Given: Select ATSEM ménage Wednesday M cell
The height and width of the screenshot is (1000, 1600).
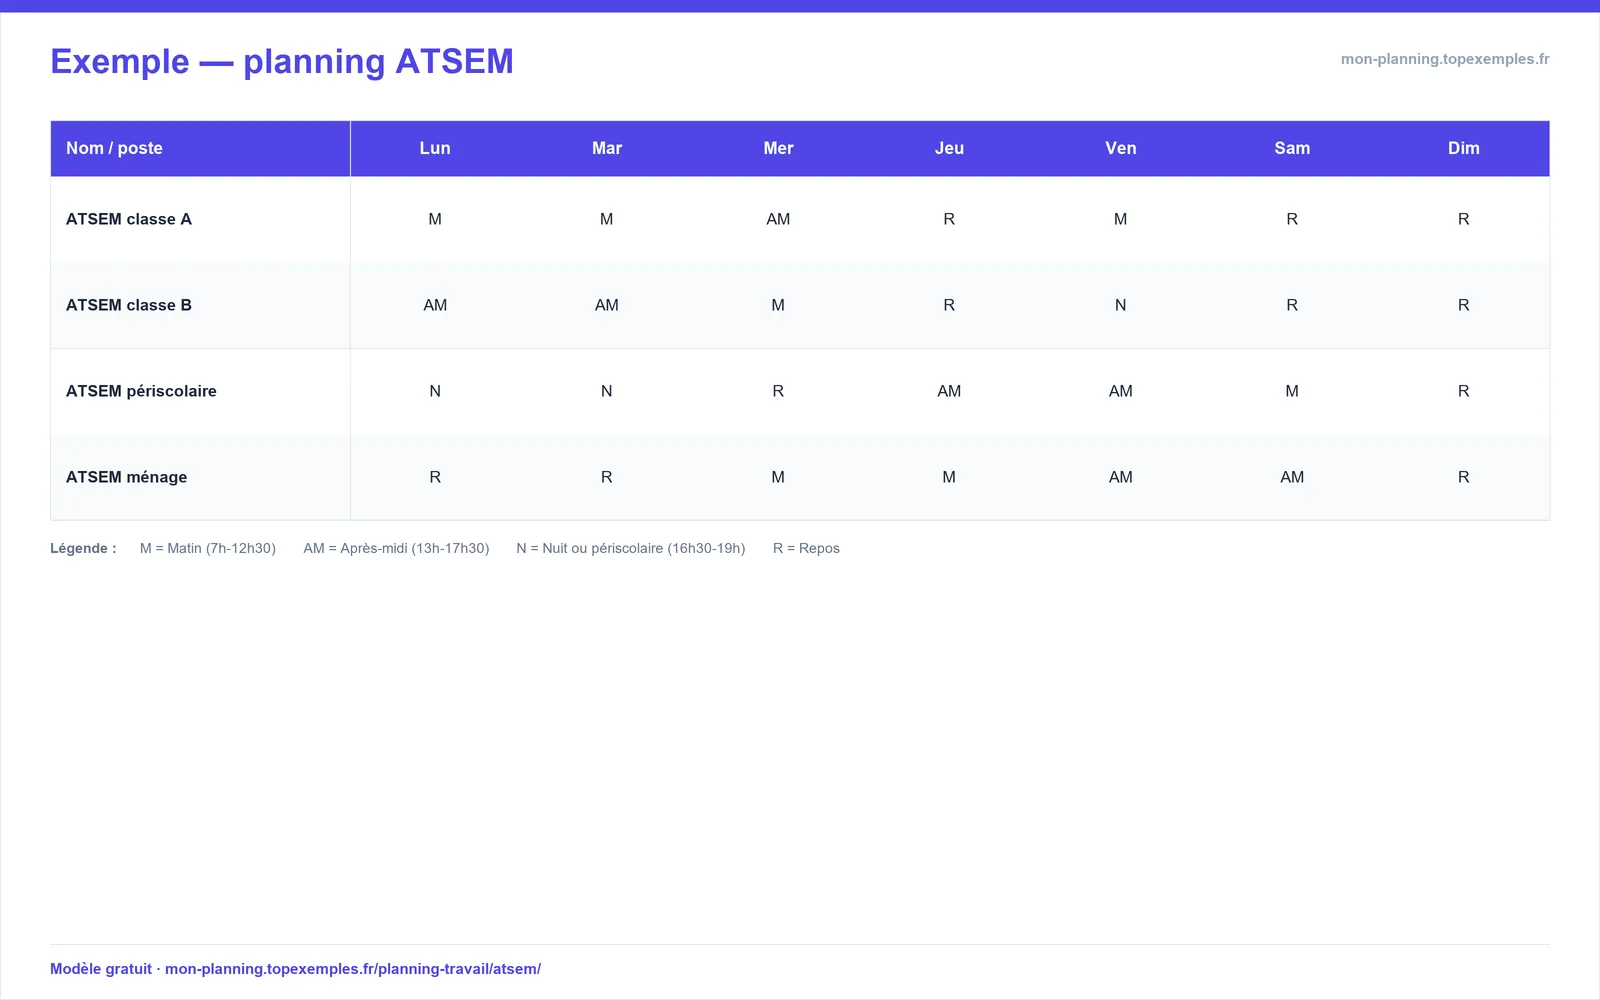Looking at the screenshot, I should click(778, 477).
